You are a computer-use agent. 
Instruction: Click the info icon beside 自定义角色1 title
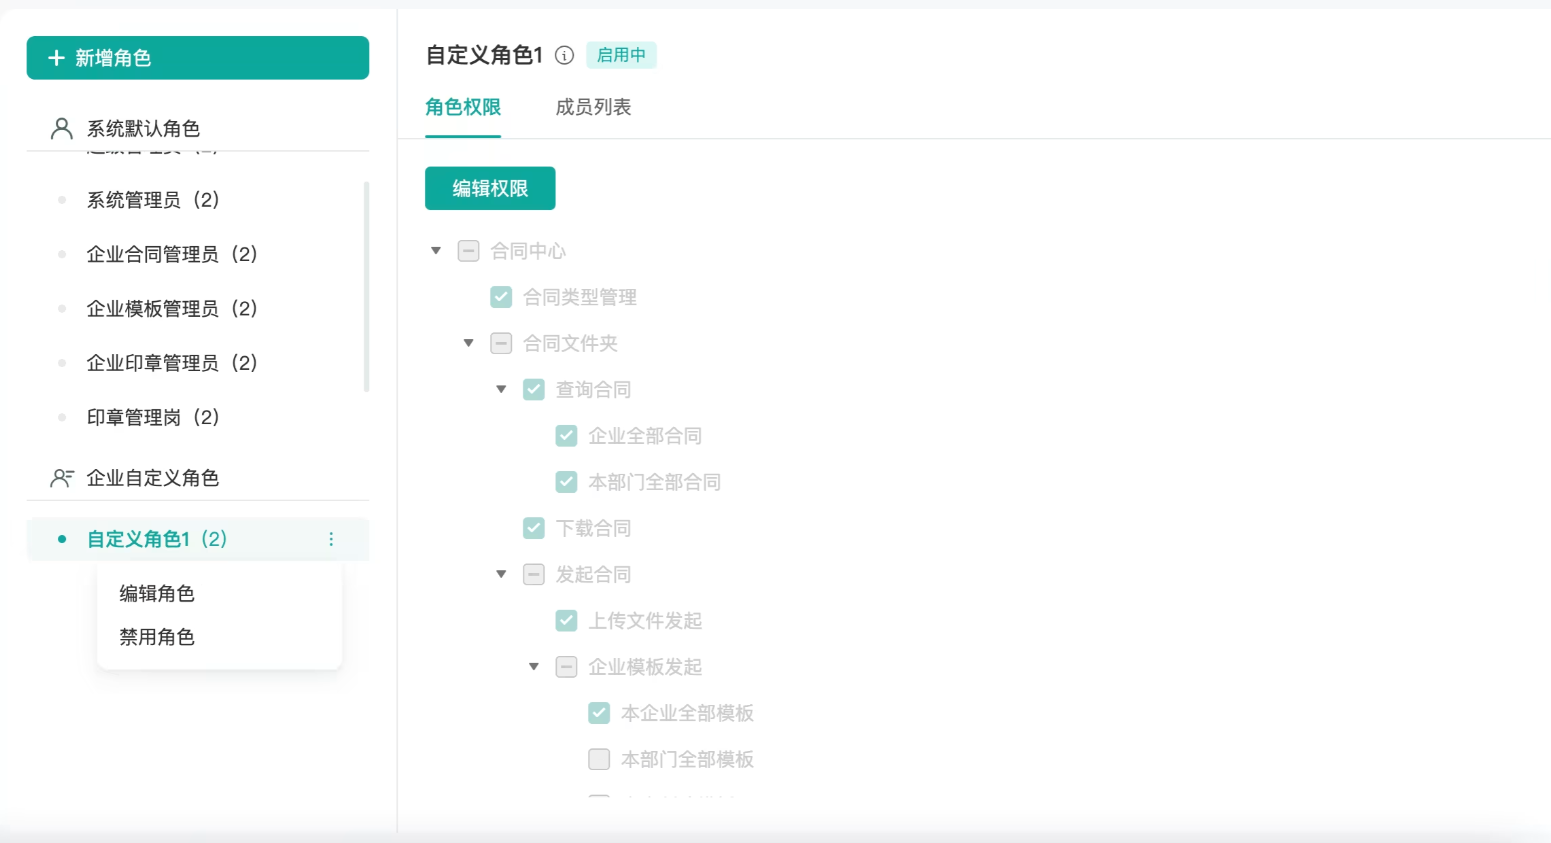[x=565, y=55]
